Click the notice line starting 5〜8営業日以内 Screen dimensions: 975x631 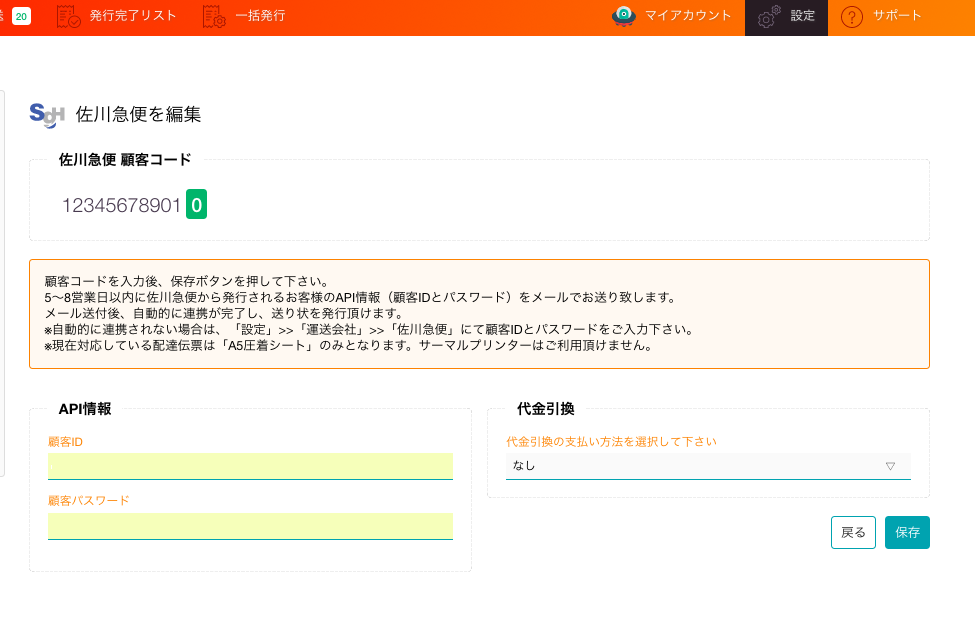pyautogui.click(x=360, y=297)
